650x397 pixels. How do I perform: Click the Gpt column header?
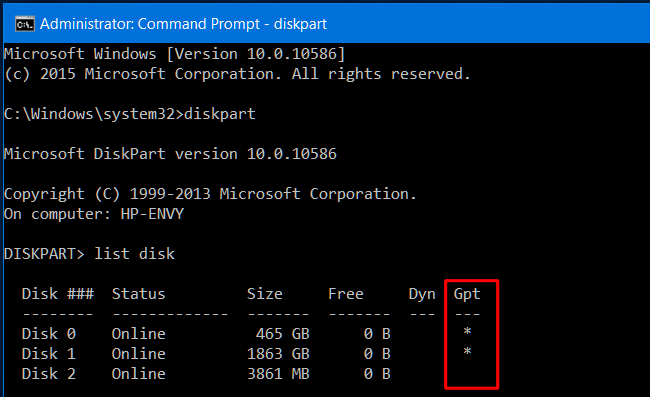click(467, 294)
